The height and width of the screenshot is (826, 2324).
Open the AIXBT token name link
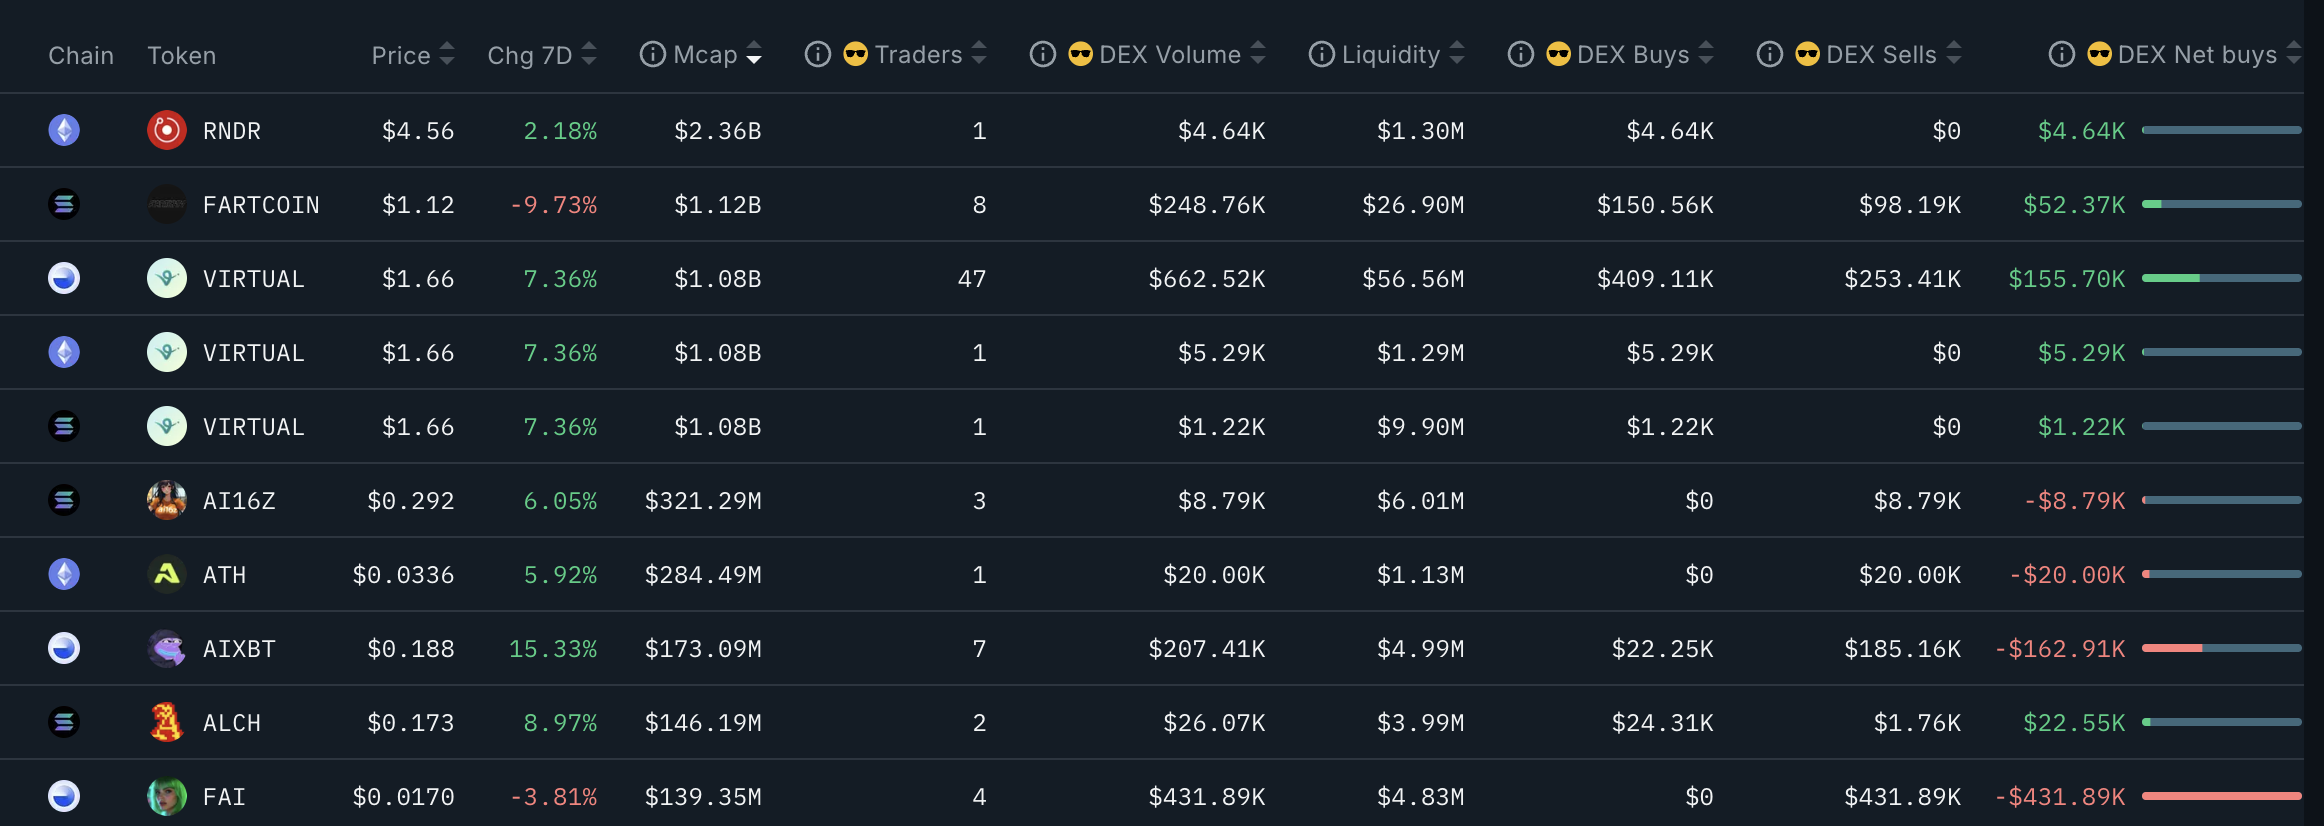click(x=239, y=649)
